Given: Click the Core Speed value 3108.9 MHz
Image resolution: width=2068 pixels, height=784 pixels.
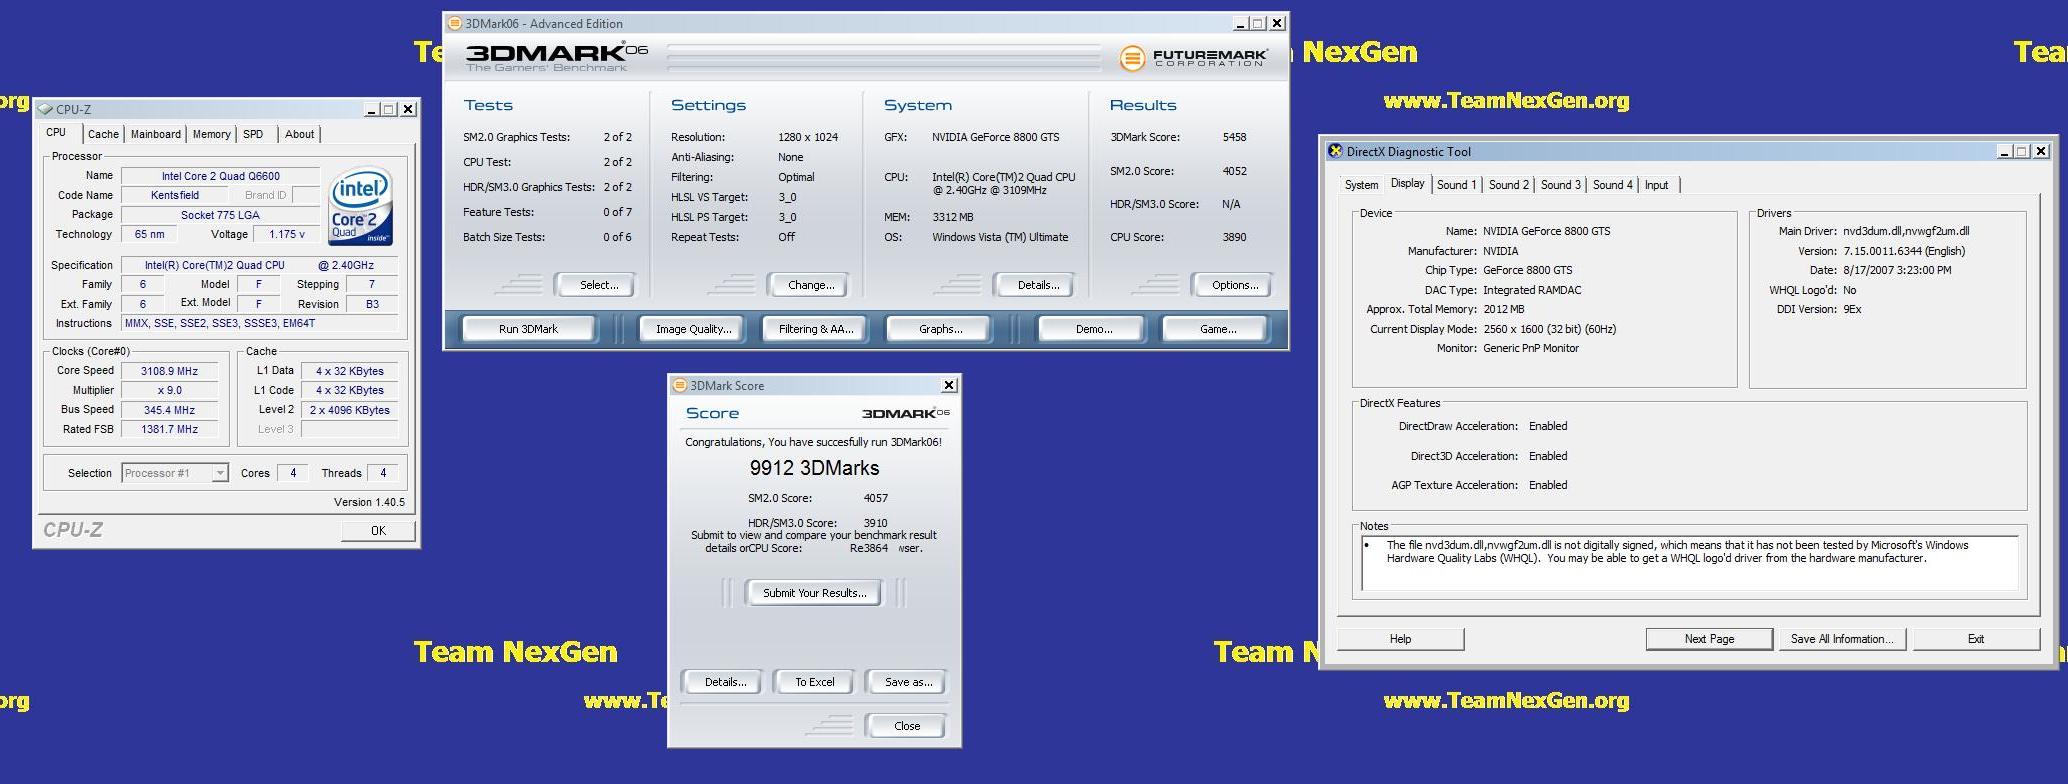Looking at the screenshot, I should click(x=169, y=371).
